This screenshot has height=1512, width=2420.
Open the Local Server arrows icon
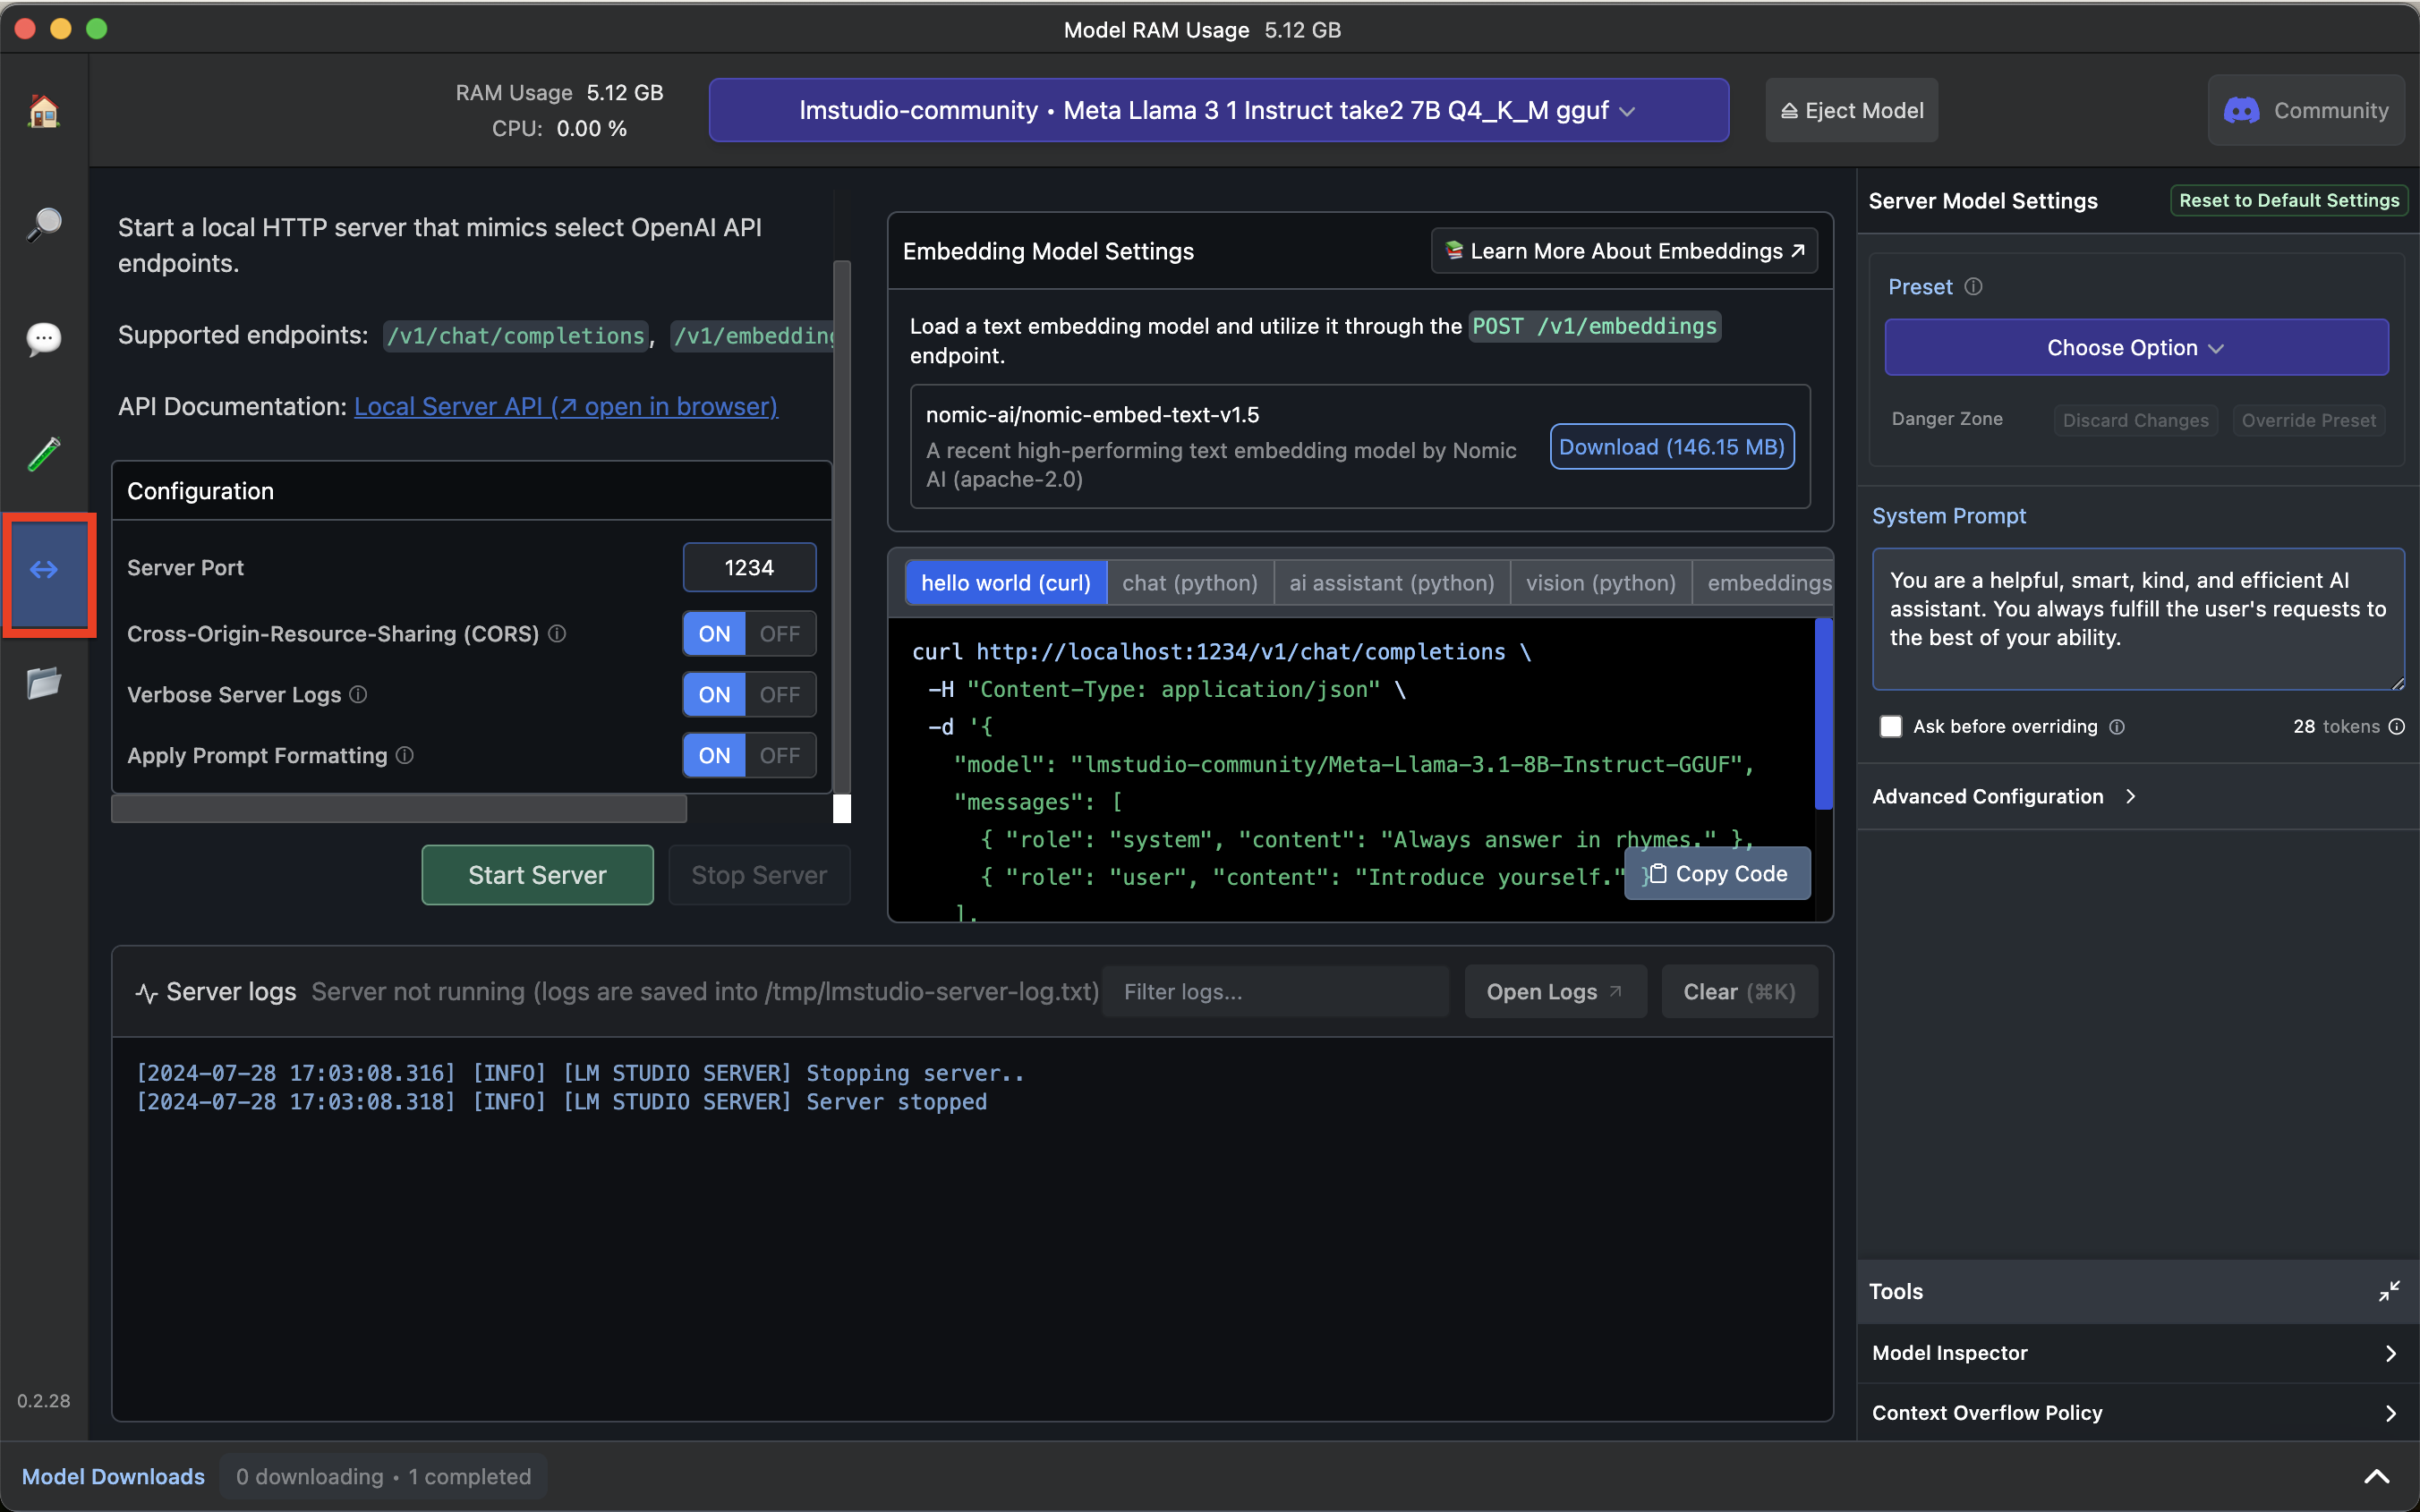pyautogui.click(x=44, y=570)
